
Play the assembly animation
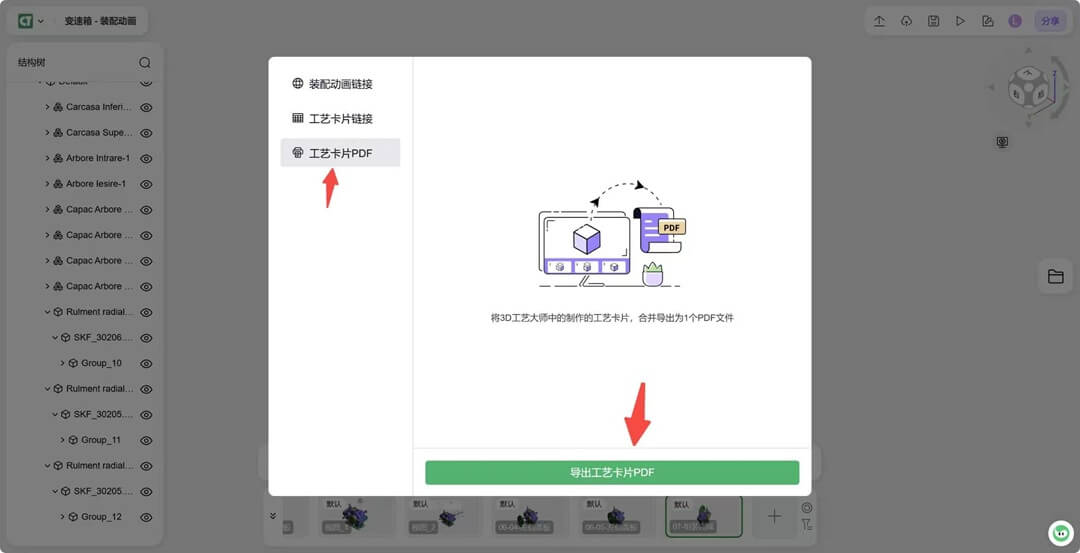[960, 21]
